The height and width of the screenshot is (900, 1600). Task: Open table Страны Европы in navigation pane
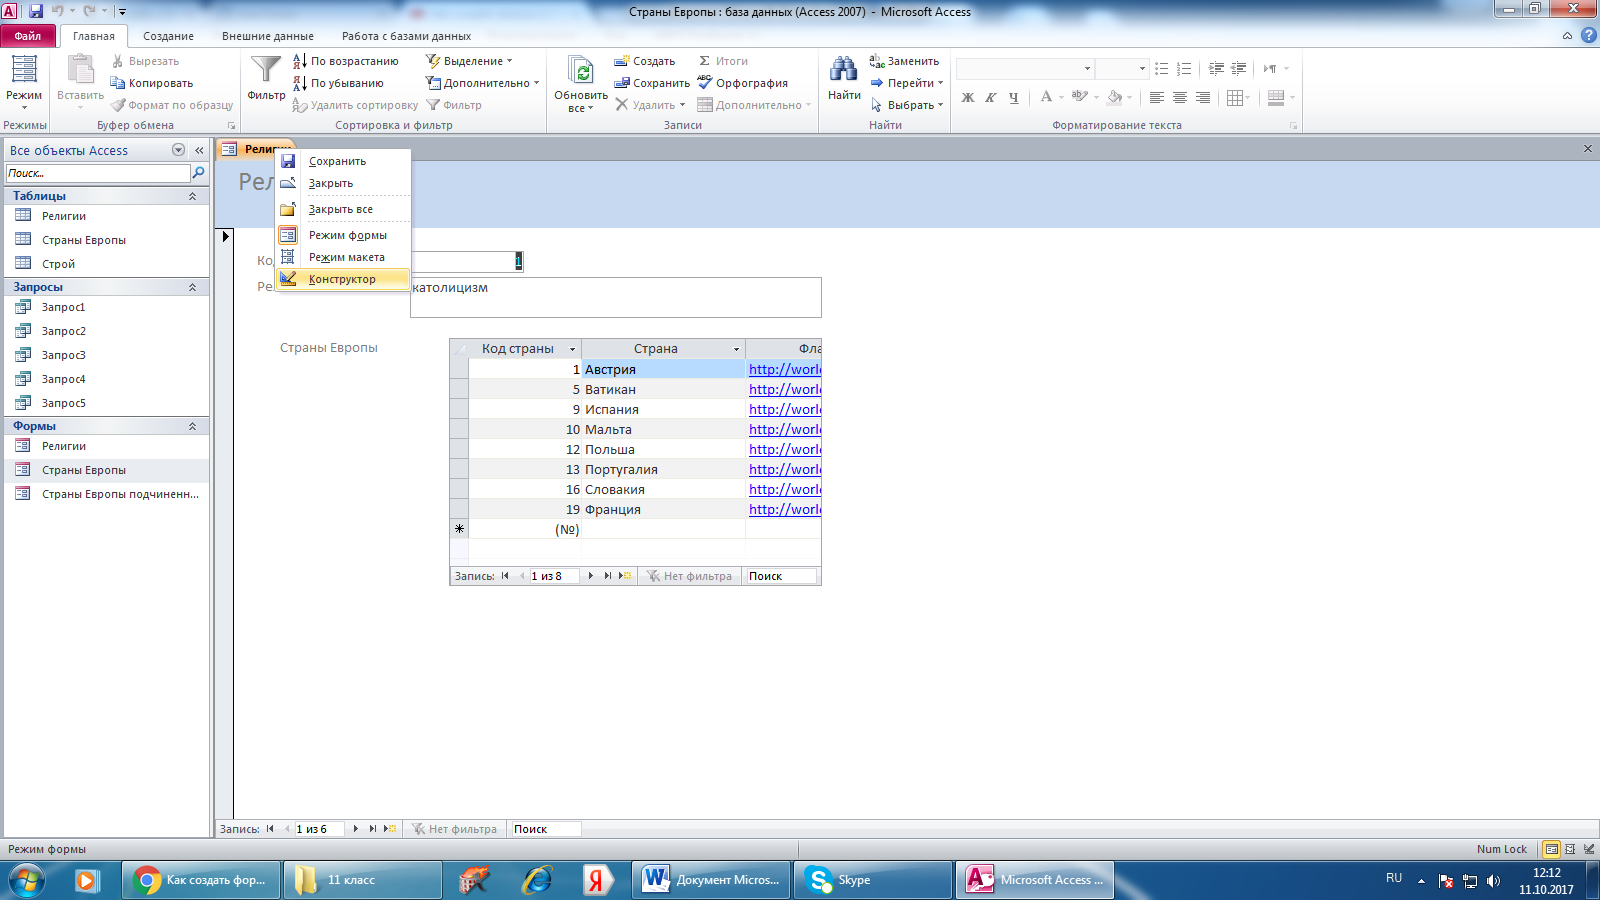84,240
